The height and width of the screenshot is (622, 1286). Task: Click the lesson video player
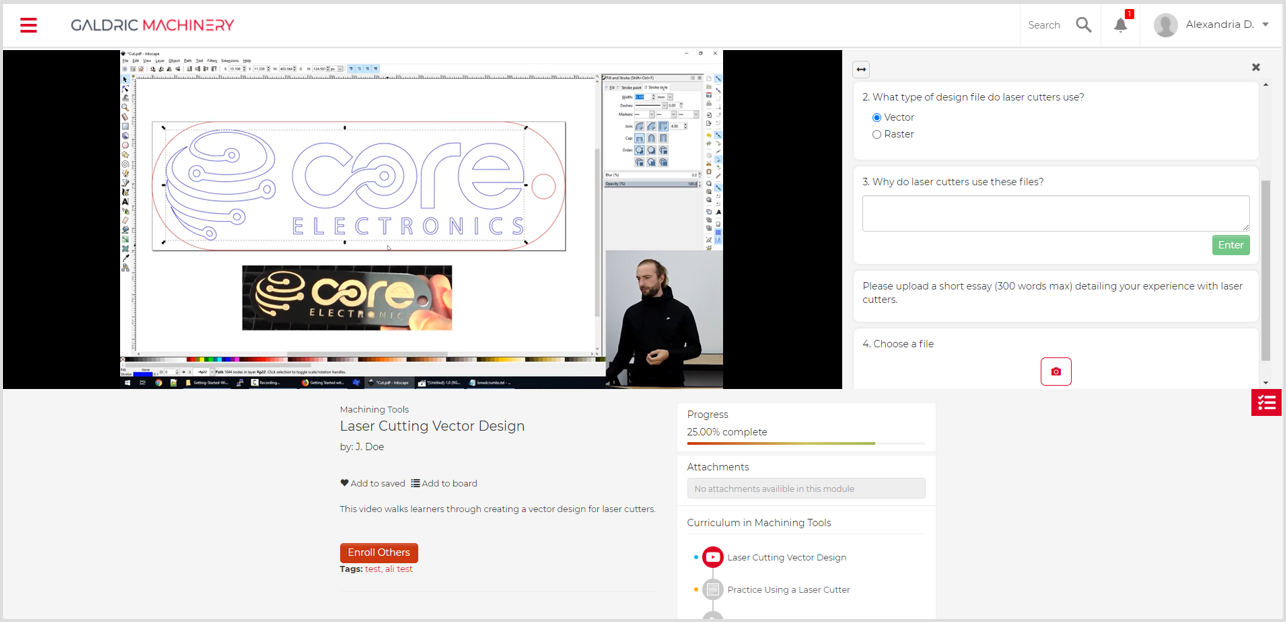(421, 218)
